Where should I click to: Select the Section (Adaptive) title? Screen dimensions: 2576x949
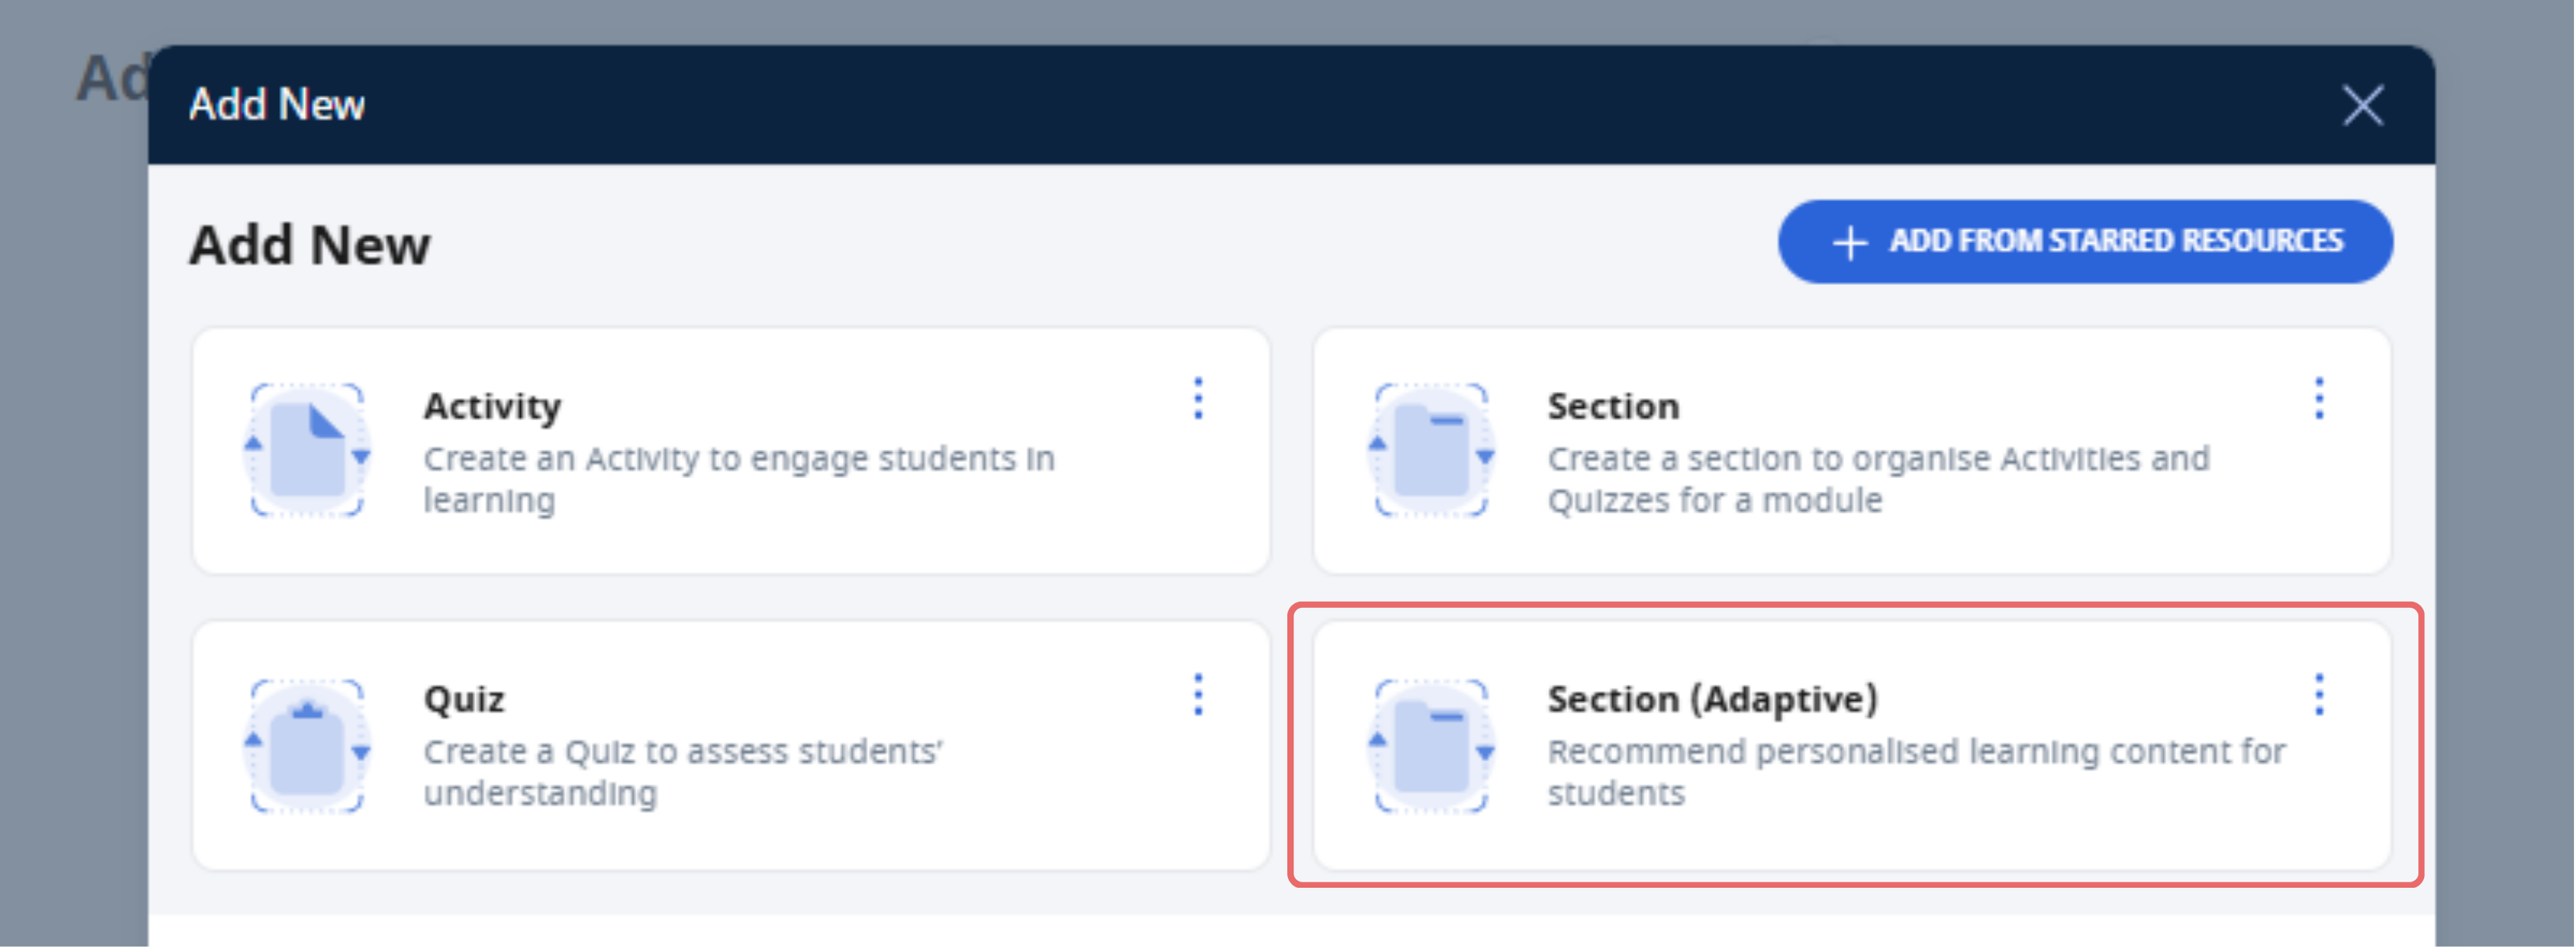[1713, 699]
